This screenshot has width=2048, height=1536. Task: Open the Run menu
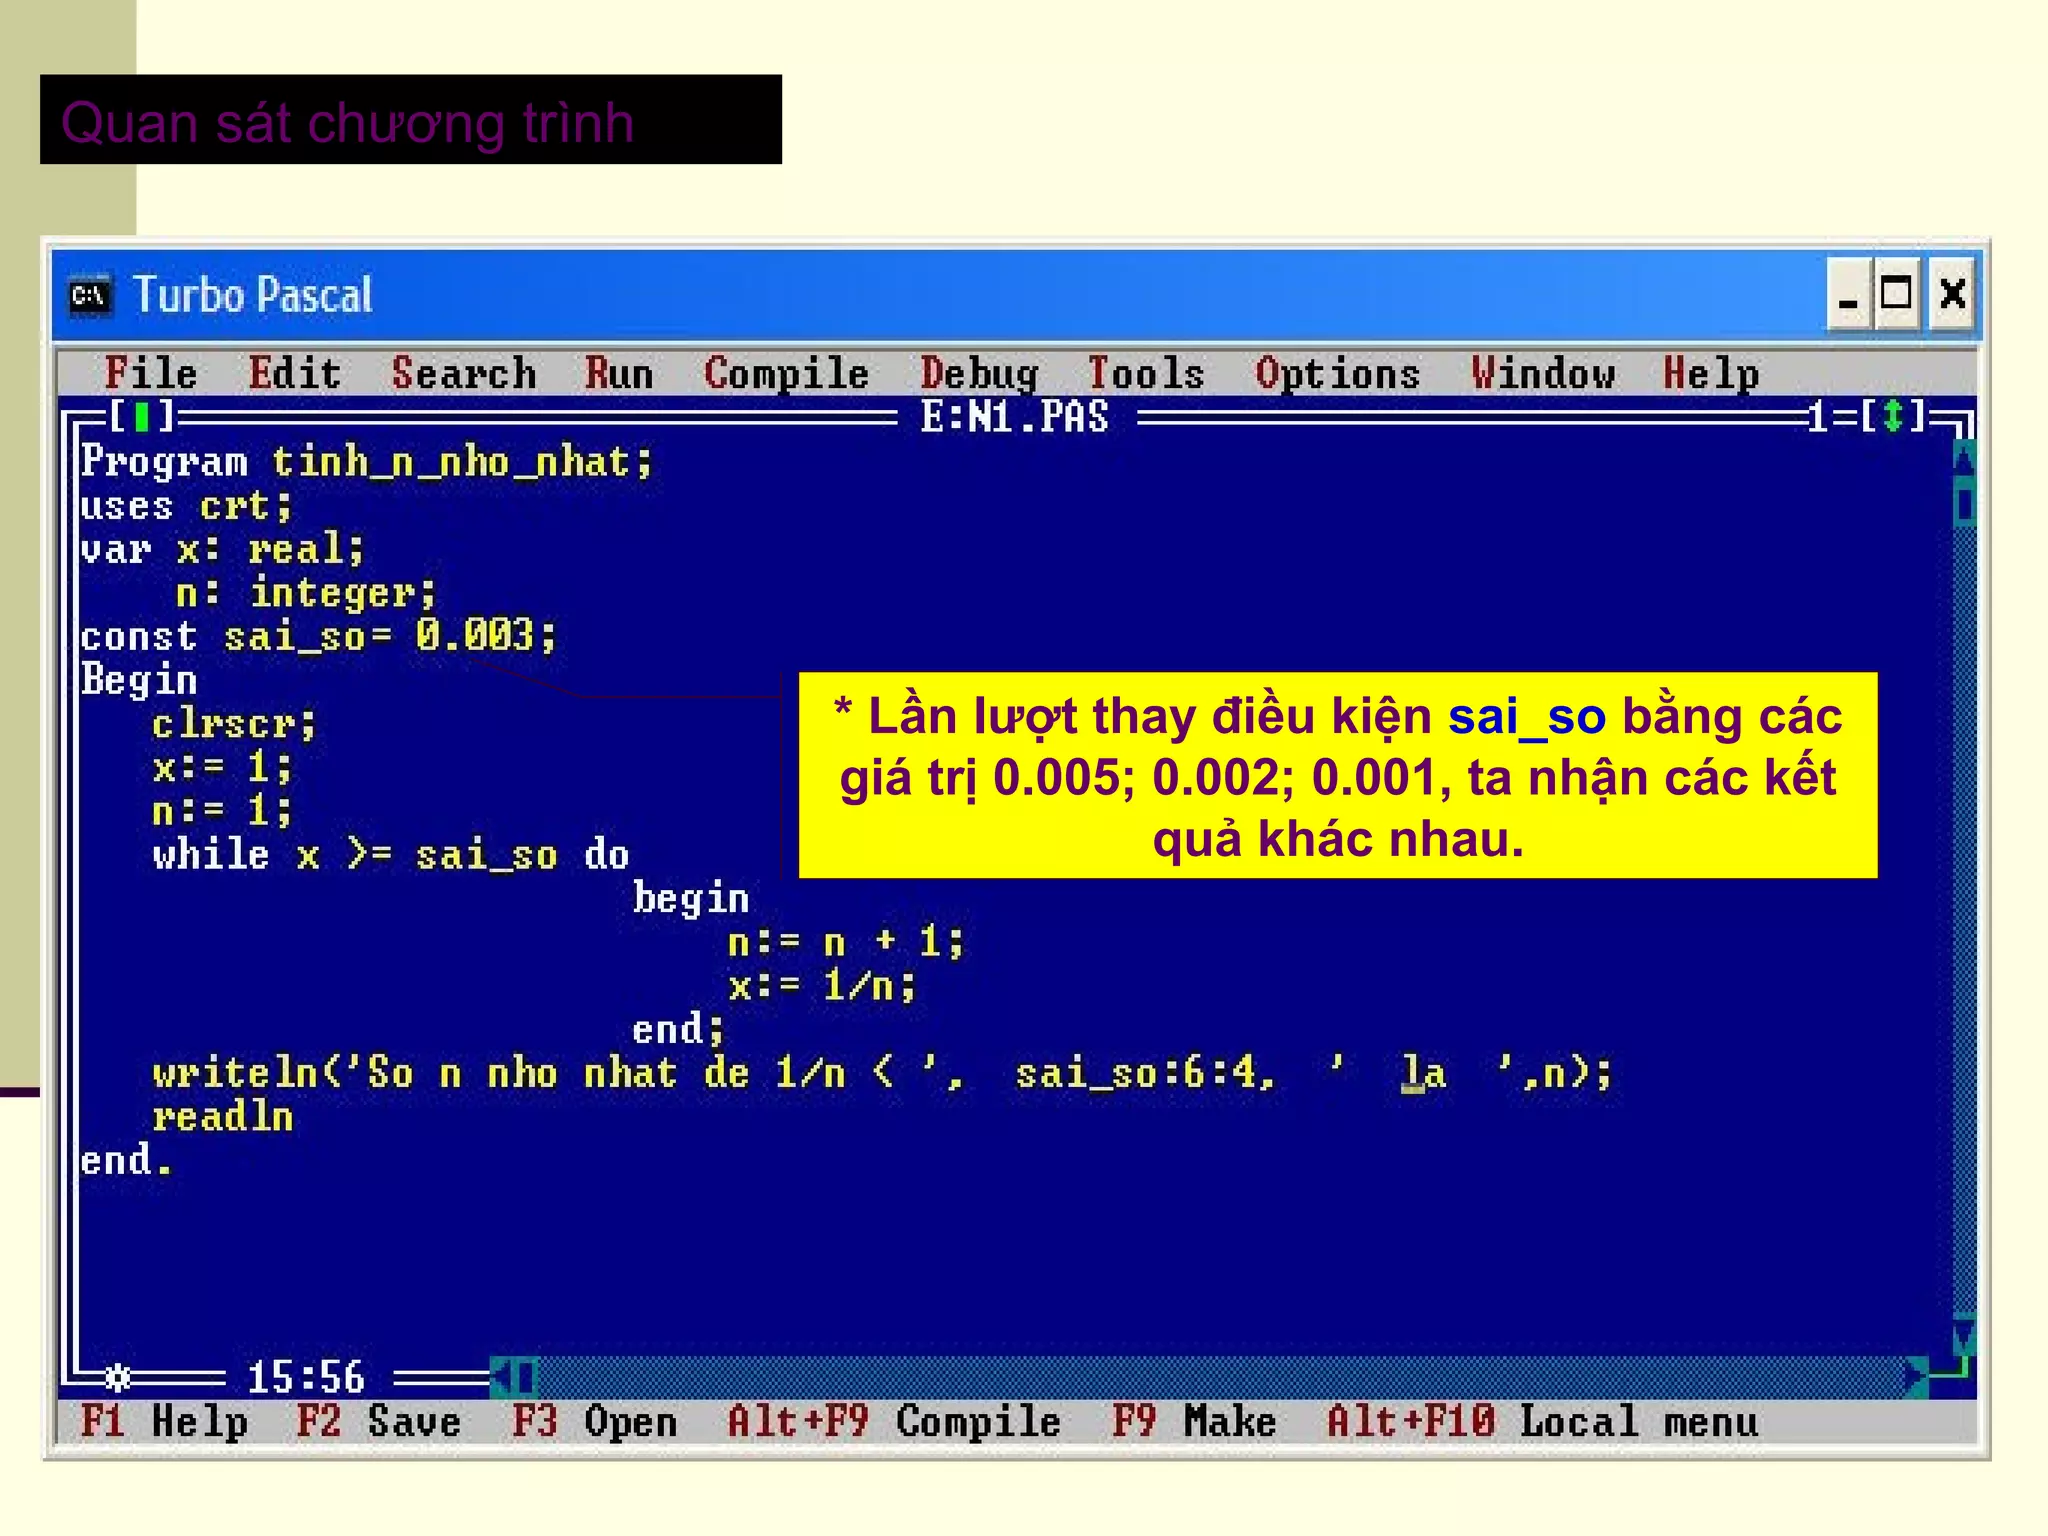point(619,374)
